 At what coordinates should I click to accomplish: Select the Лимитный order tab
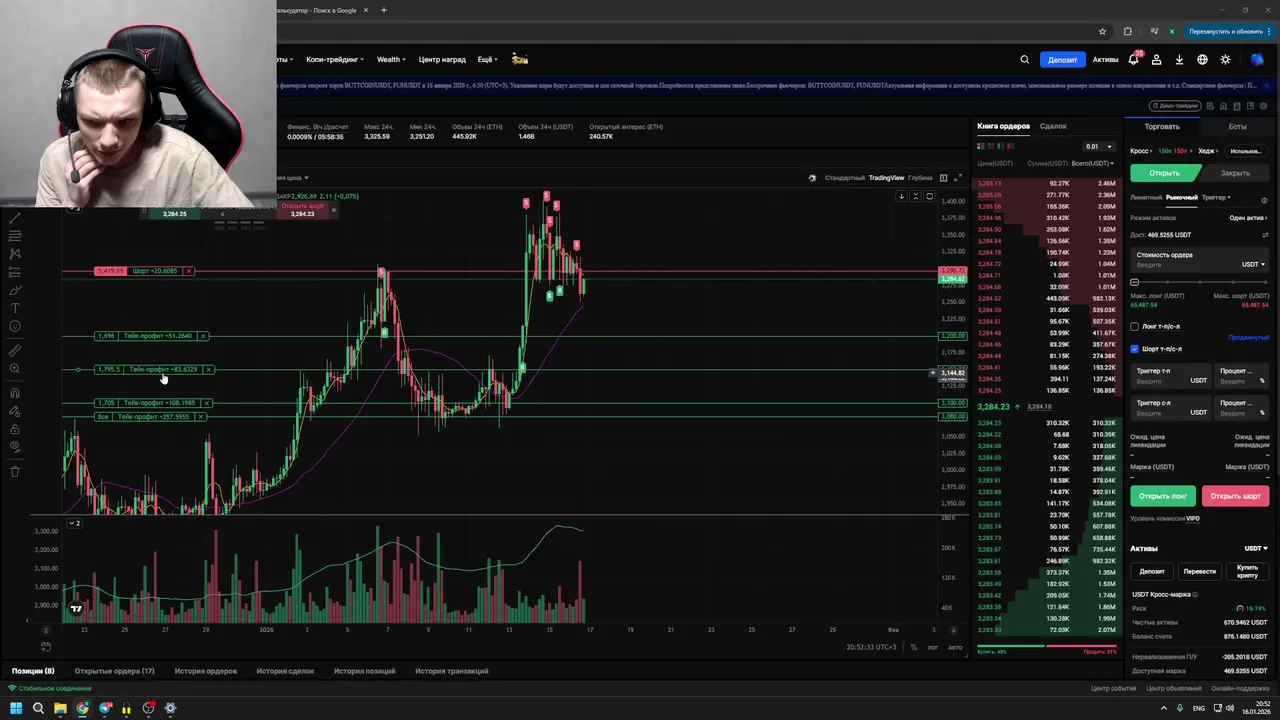tap(1146, 198)
